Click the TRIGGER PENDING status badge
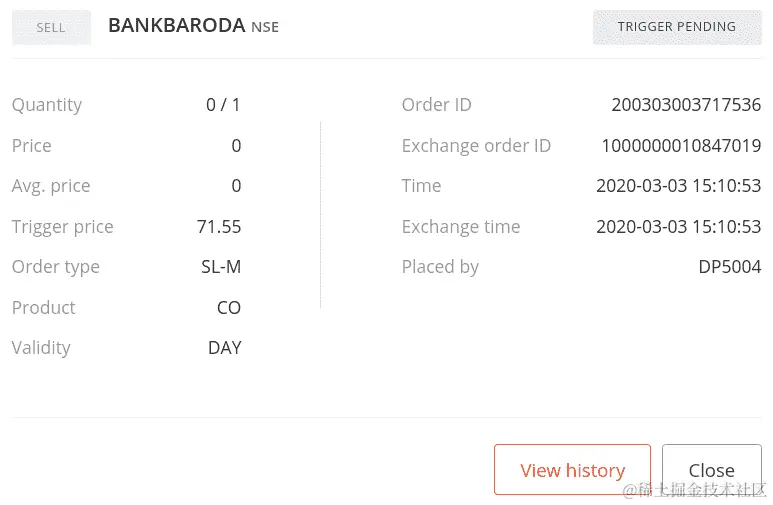The width and height of the screenshot is (773, 505). pyautogui.click(x=676, y=27)
